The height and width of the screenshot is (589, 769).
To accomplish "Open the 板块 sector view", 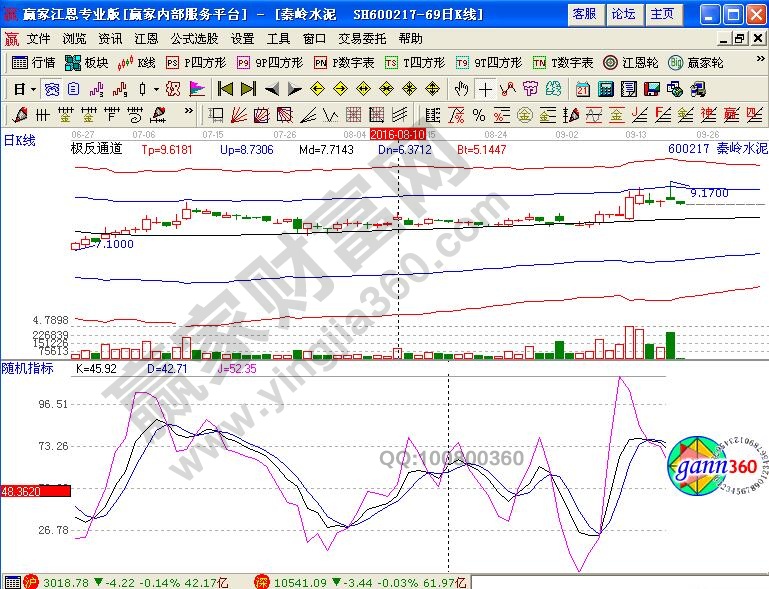I will pos(87,62).
